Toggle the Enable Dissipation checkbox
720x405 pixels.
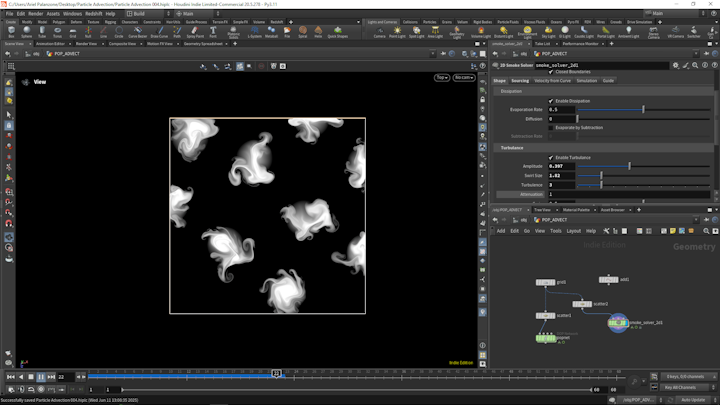click(x=551, y=101)
